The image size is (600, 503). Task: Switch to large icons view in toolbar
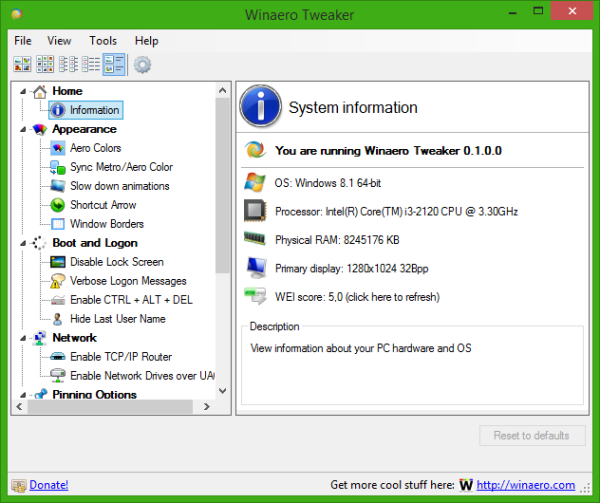(22, 64)
